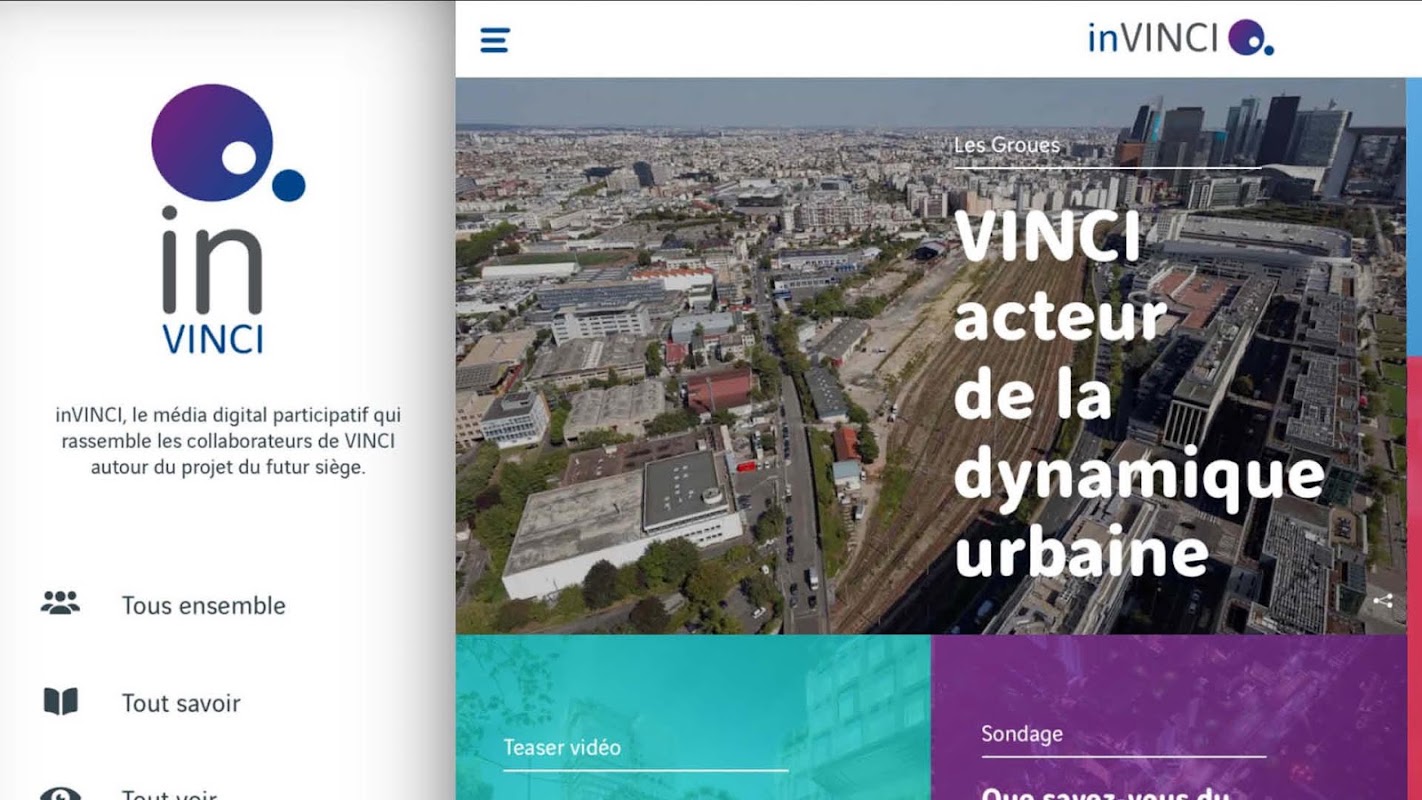
Task: Select the open book icon for Tout savoir
Action: point(60,702)
